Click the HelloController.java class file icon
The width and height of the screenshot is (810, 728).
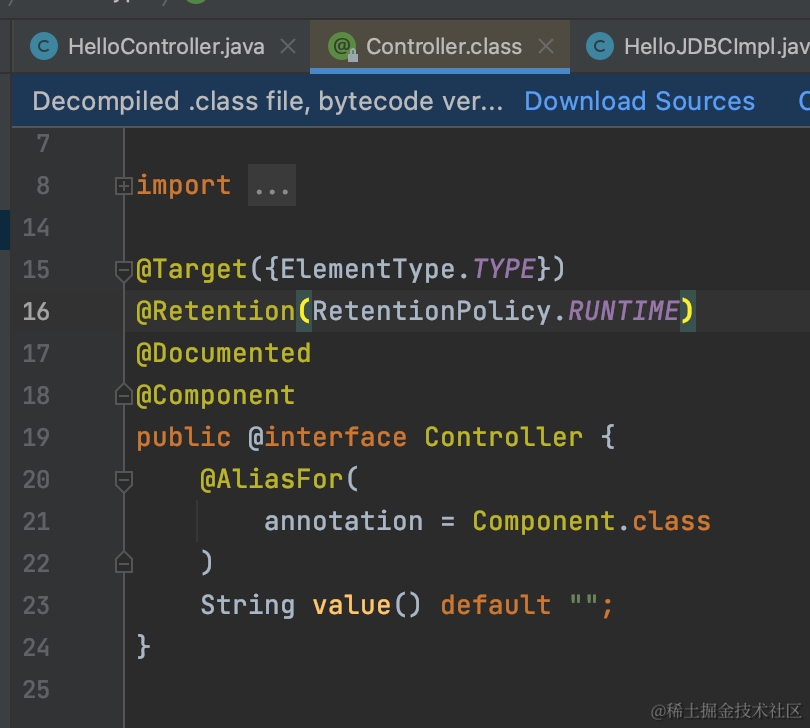click(44, 47)
